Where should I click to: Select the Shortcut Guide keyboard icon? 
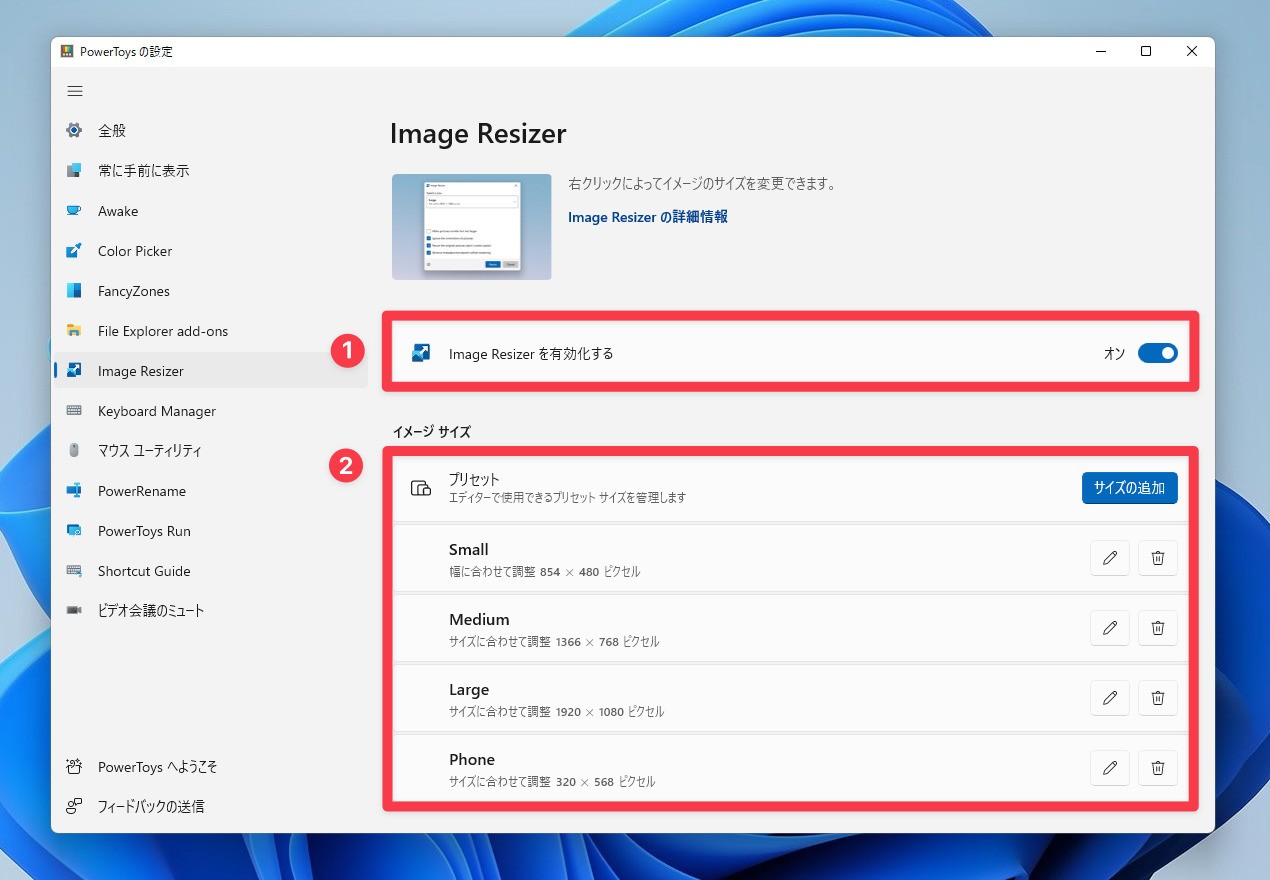click(x=74, y=571)
